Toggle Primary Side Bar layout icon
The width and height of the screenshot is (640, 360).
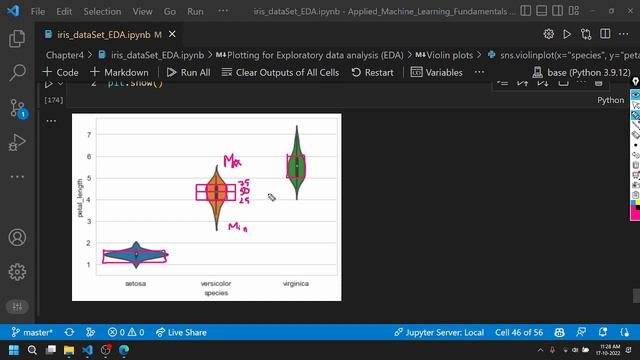coord(526,11)
